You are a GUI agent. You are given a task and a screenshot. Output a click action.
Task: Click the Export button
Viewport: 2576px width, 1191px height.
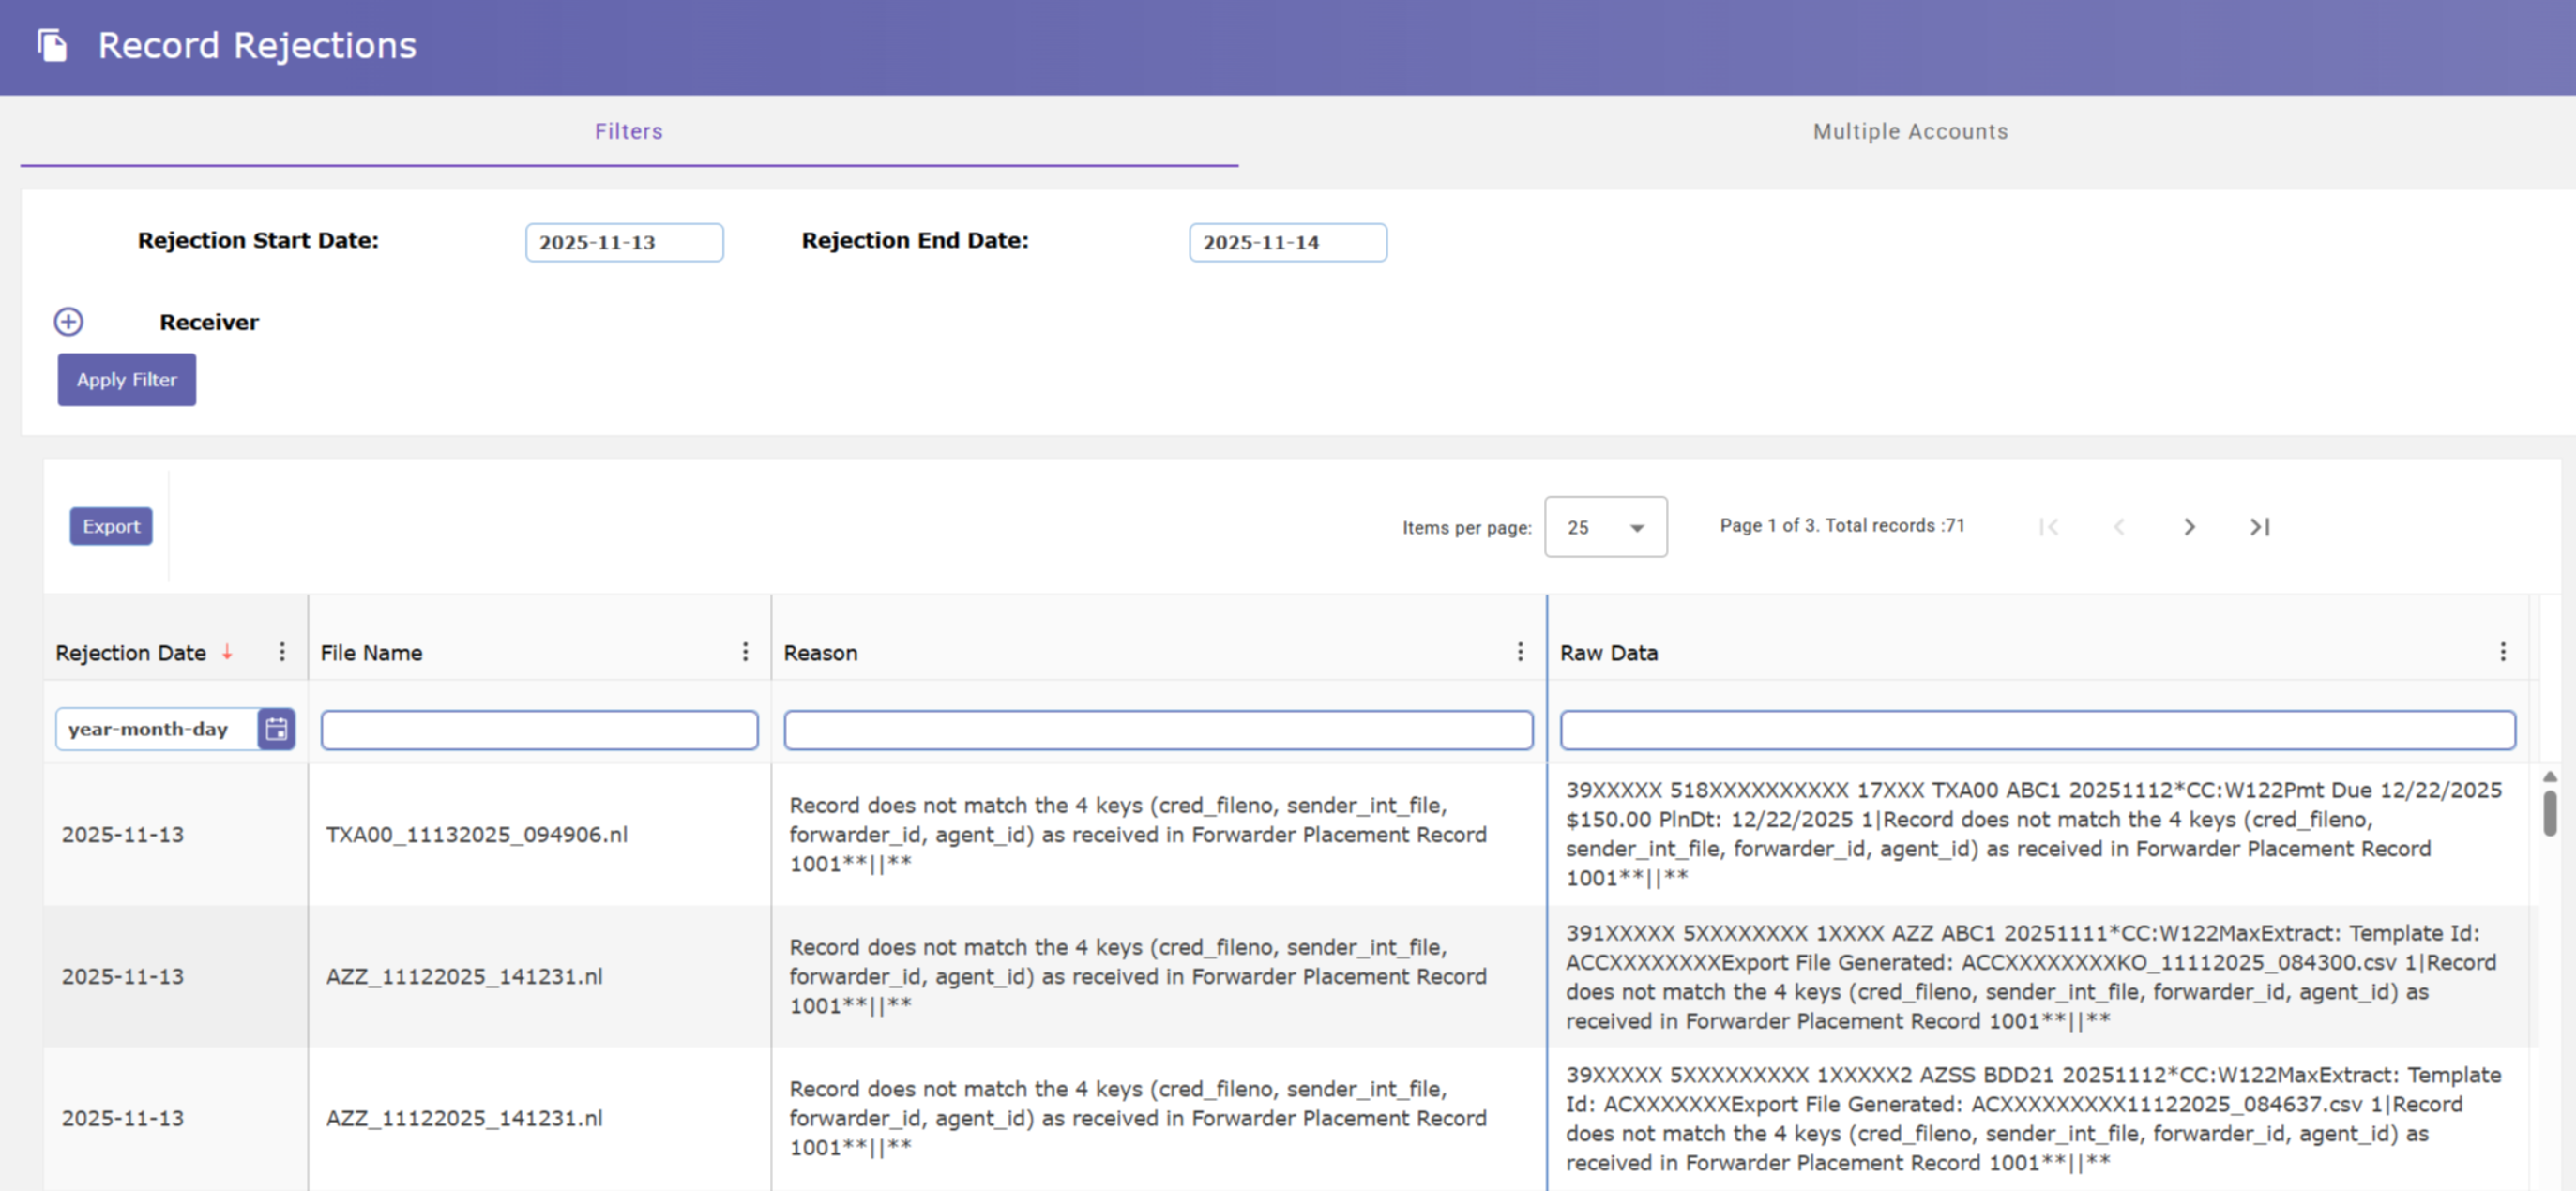[x=111, y=526]
